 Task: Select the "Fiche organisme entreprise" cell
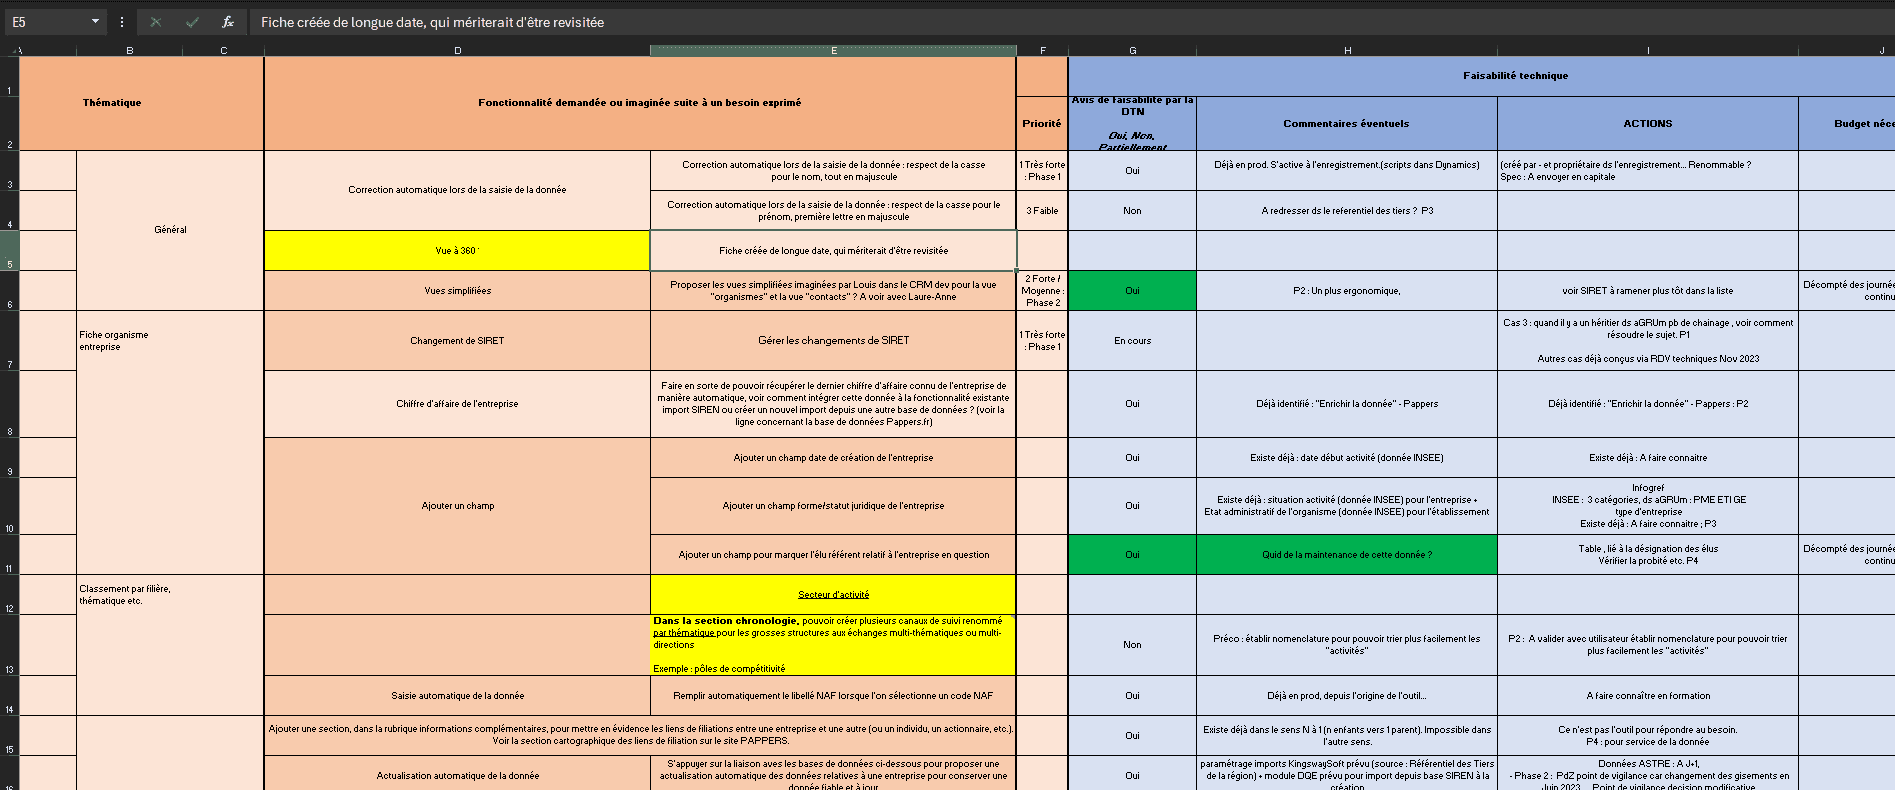click(170, 442)
